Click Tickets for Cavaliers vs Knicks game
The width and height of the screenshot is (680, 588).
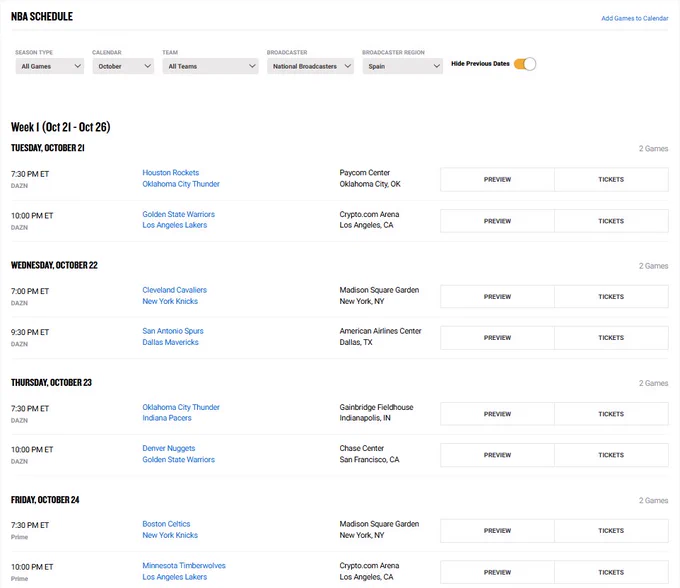coord(611,297)
